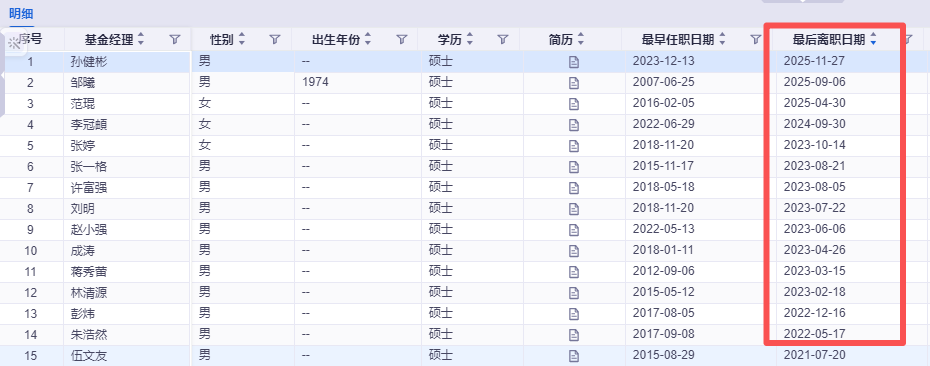Click birth year cell 1974
Screen dimensions: 930x366
pos(315,82)
